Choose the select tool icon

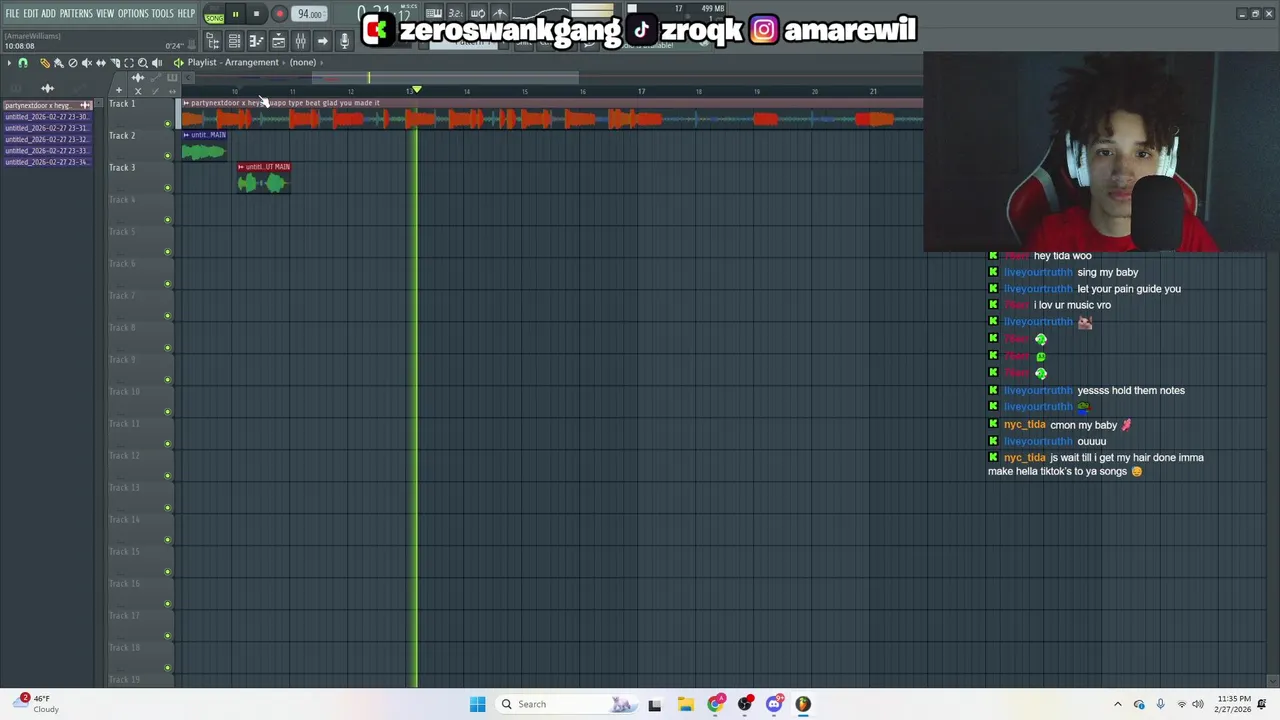click(x=128, y=63)
